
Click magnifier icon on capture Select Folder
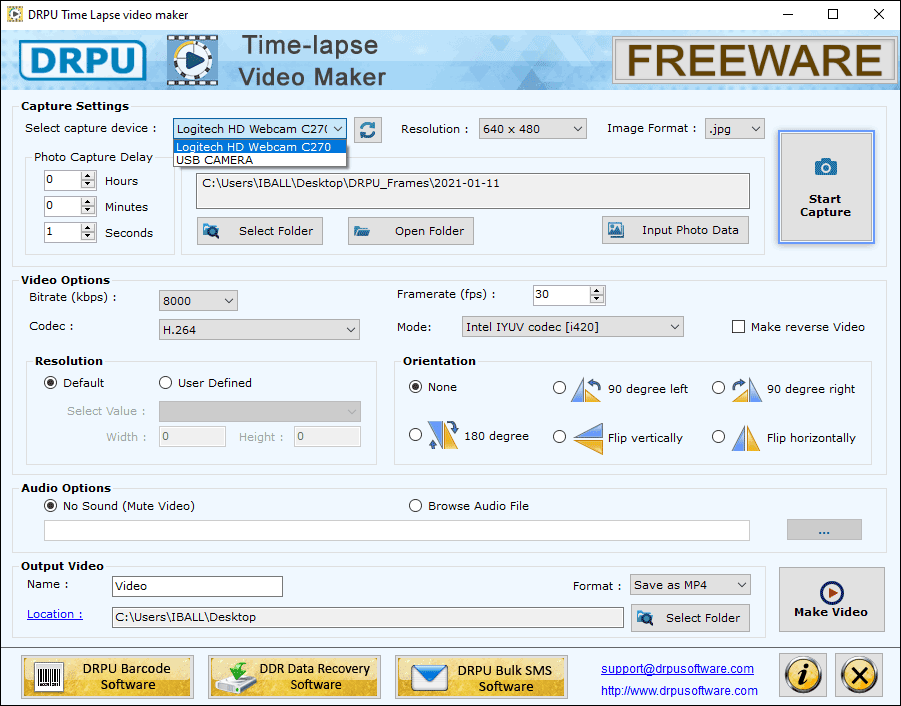point(211,231)
